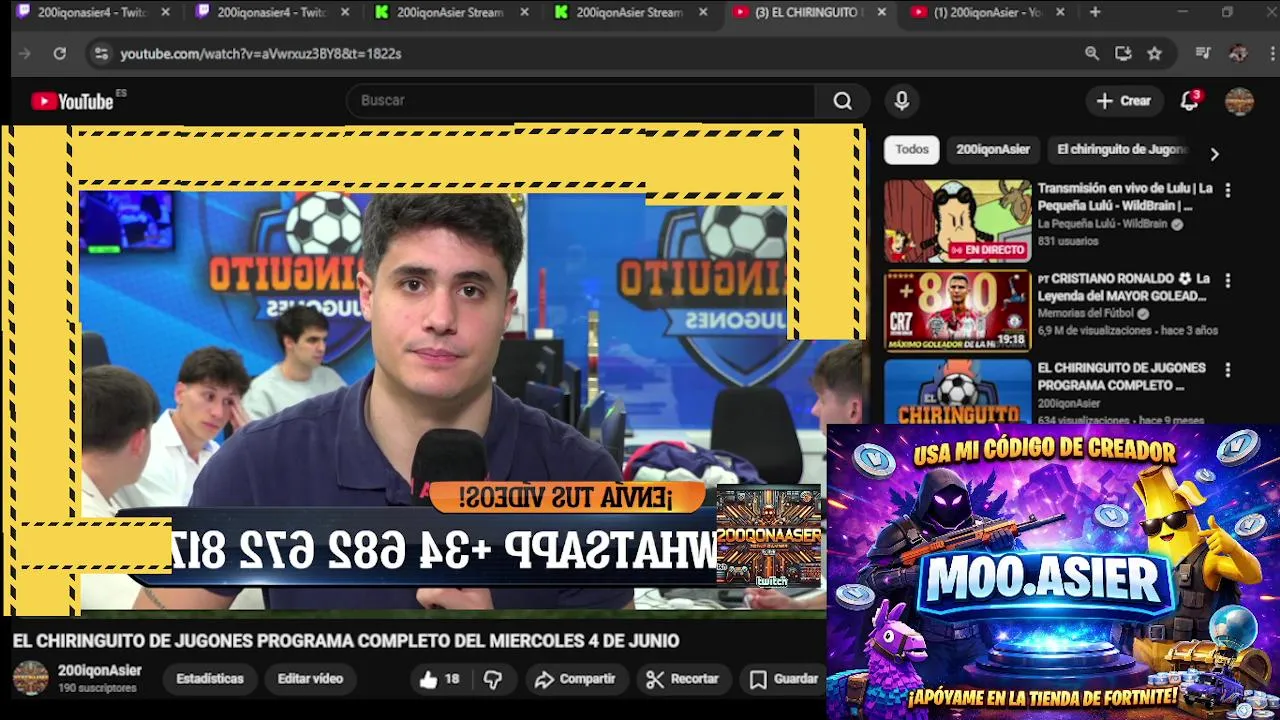Image resolution: width=1280 pixels, height=720 pixels.
Task: Click Editar vídeo button
Action: 310,679
